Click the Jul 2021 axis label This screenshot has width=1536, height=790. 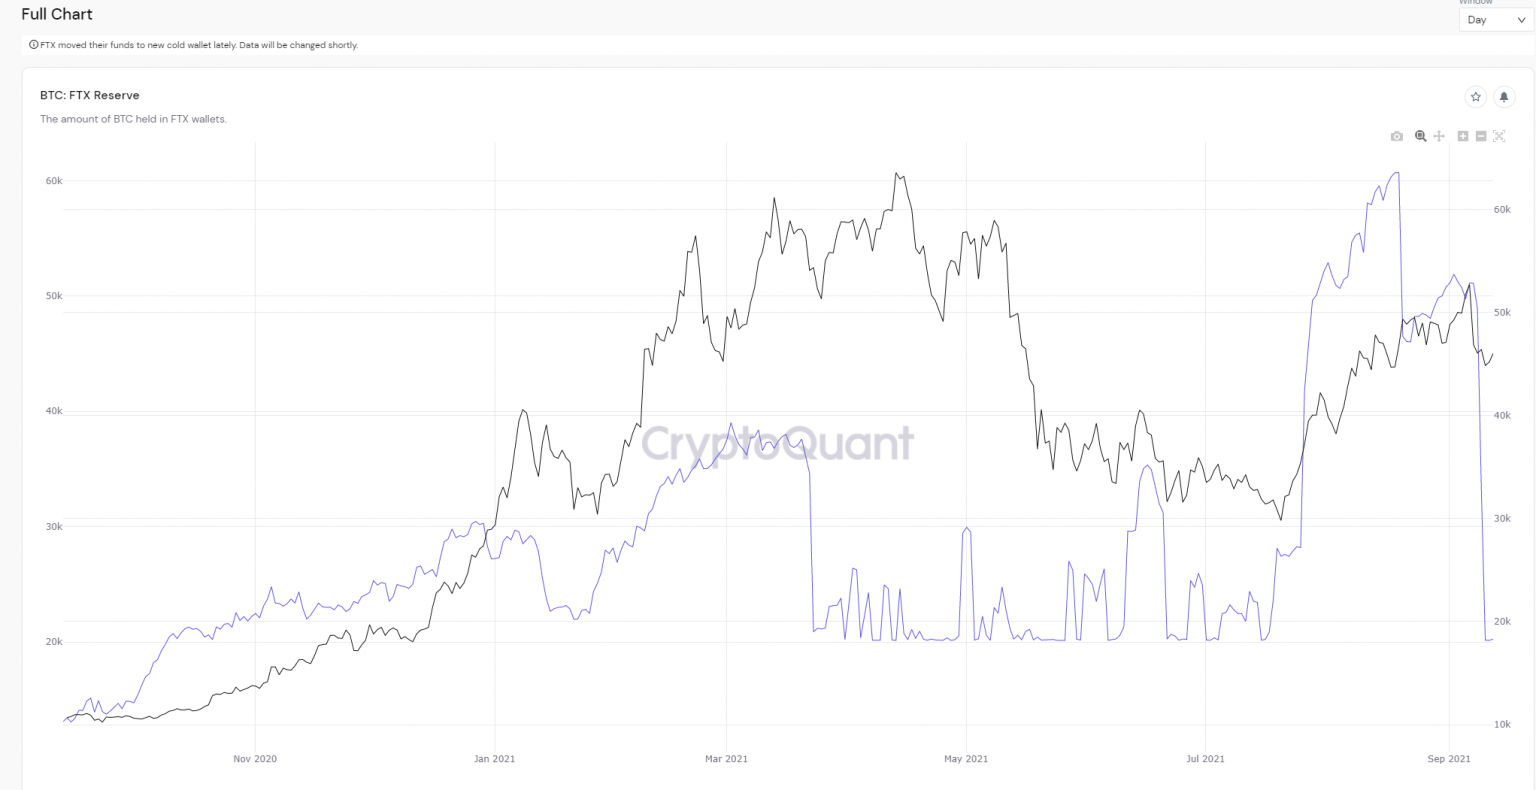1205,759
